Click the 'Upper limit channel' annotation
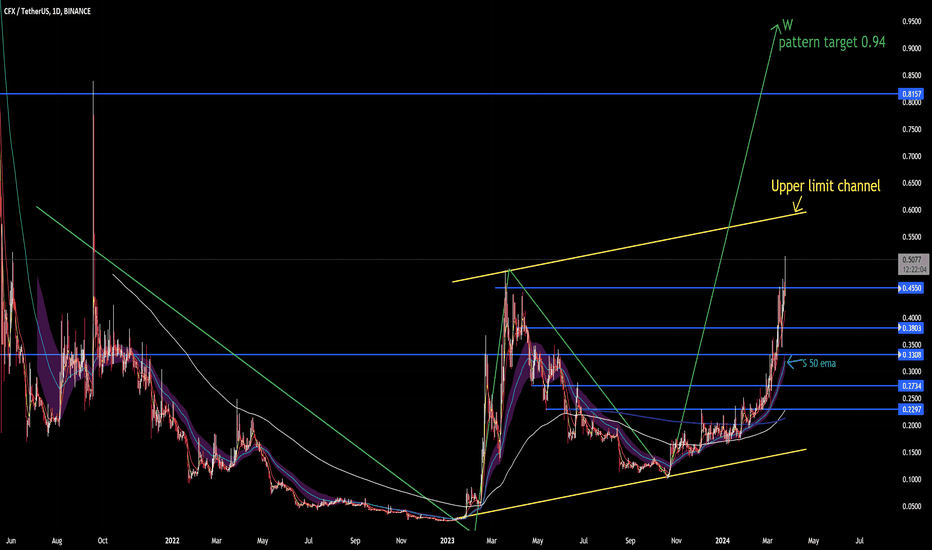This screenshot has width=932, height=550. click(x=825, y=186)
